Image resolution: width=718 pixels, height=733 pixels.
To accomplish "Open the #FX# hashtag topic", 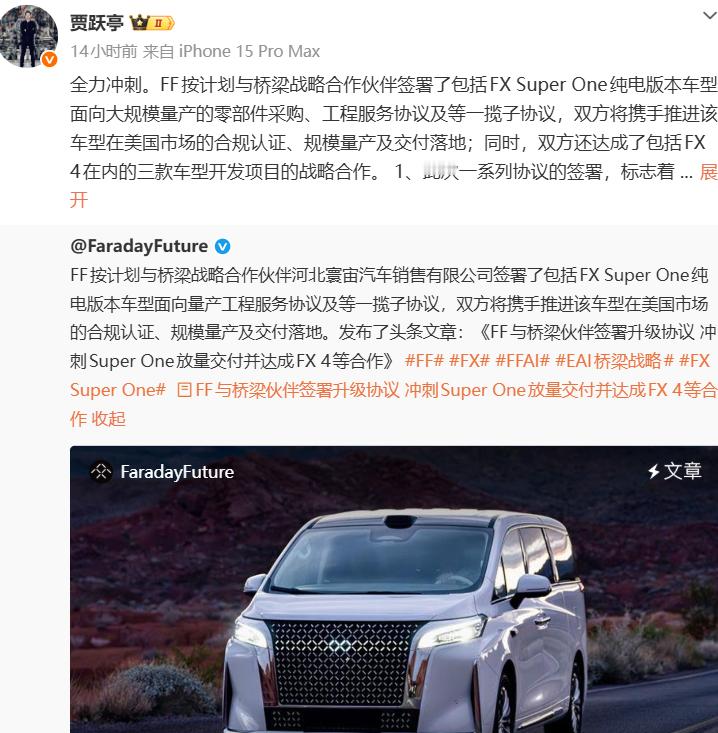I will coord(469,361).
